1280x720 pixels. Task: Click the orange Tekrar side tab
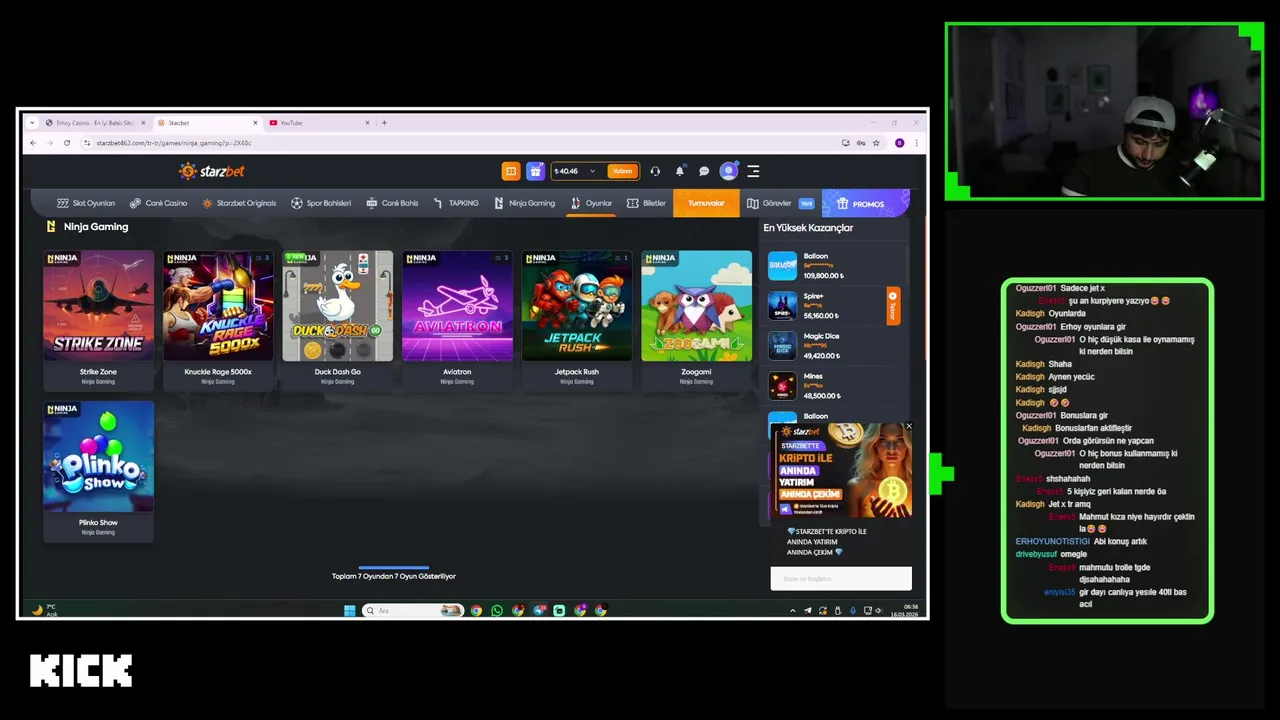[893, 306]
